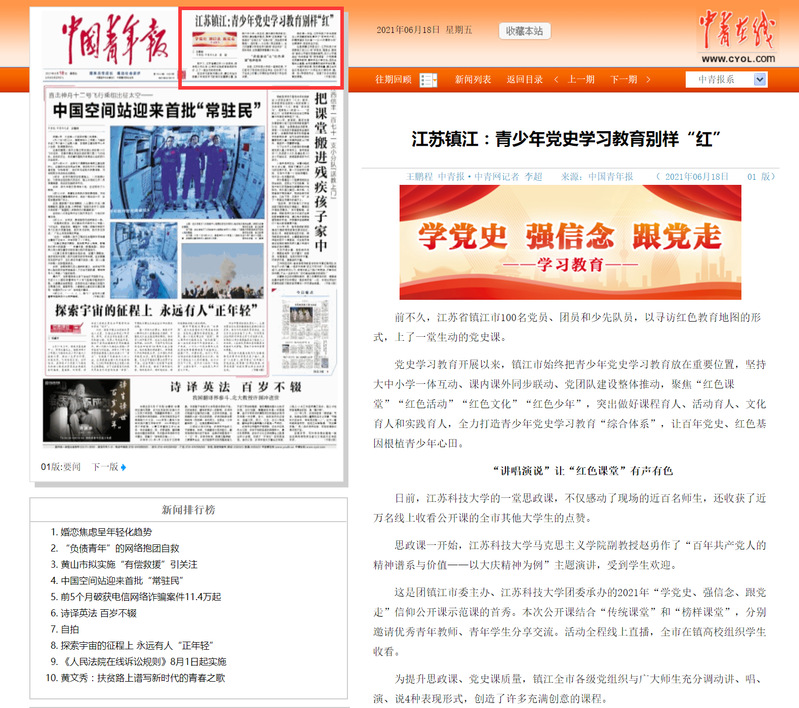Click the blue arrow next to 下一版
This screenshot has height=708, width=799.
(124, 467)
